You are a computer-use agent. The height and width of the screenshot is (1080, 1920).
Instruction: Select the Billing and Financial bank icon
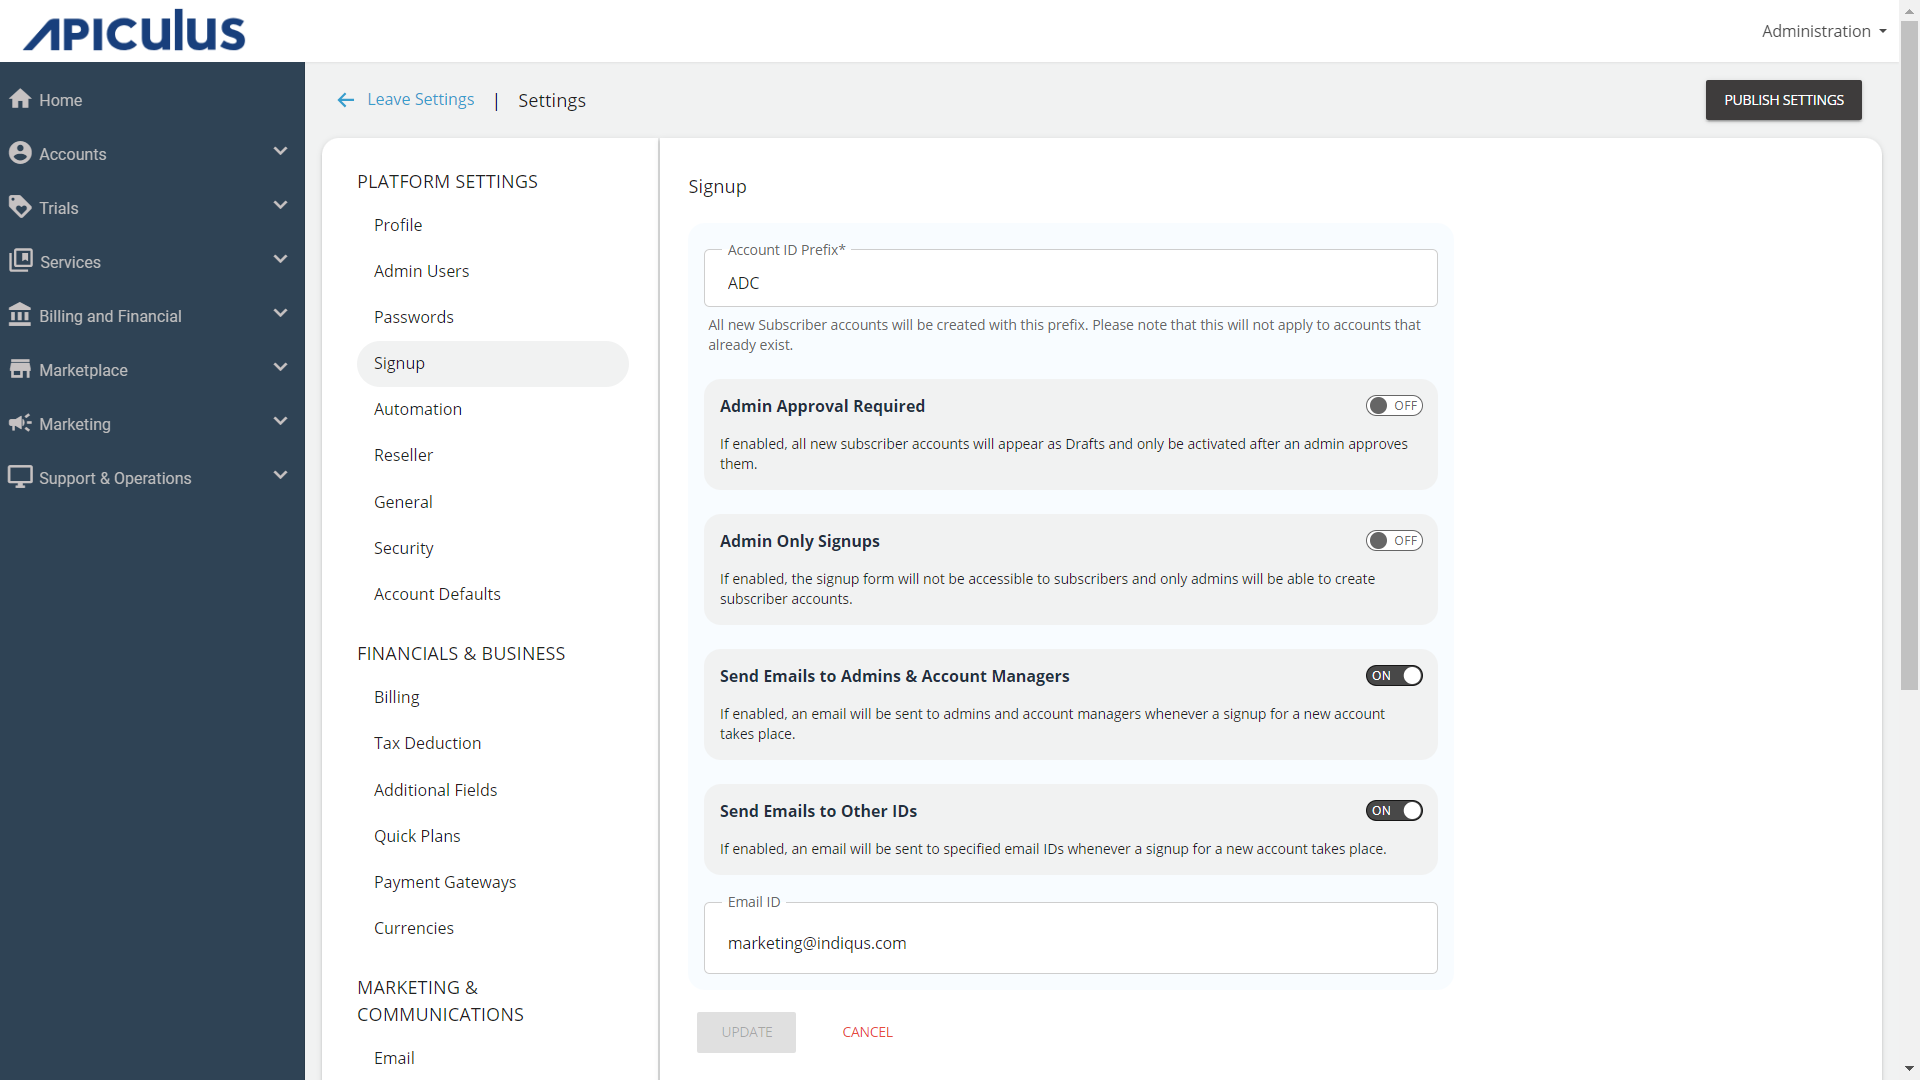pos(20,315)
